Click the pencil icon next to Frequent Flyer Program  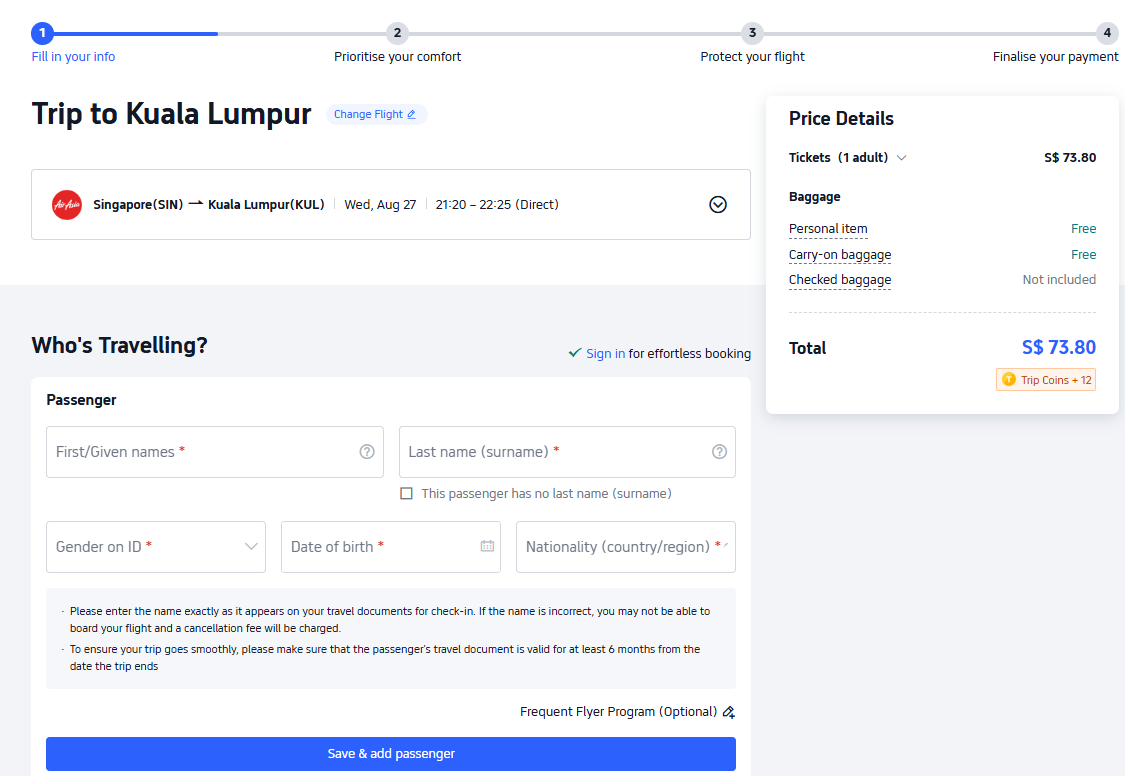(x=728, y=712)
